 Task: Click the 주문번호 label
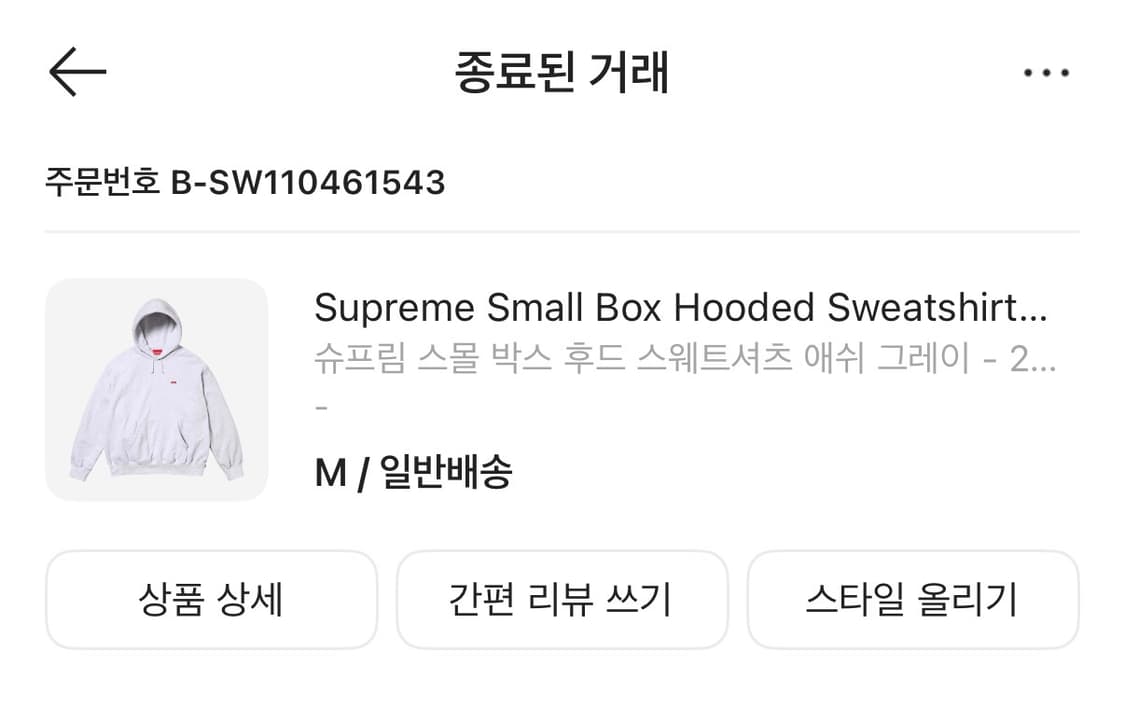pyautogui.click(x=102, y=183)
